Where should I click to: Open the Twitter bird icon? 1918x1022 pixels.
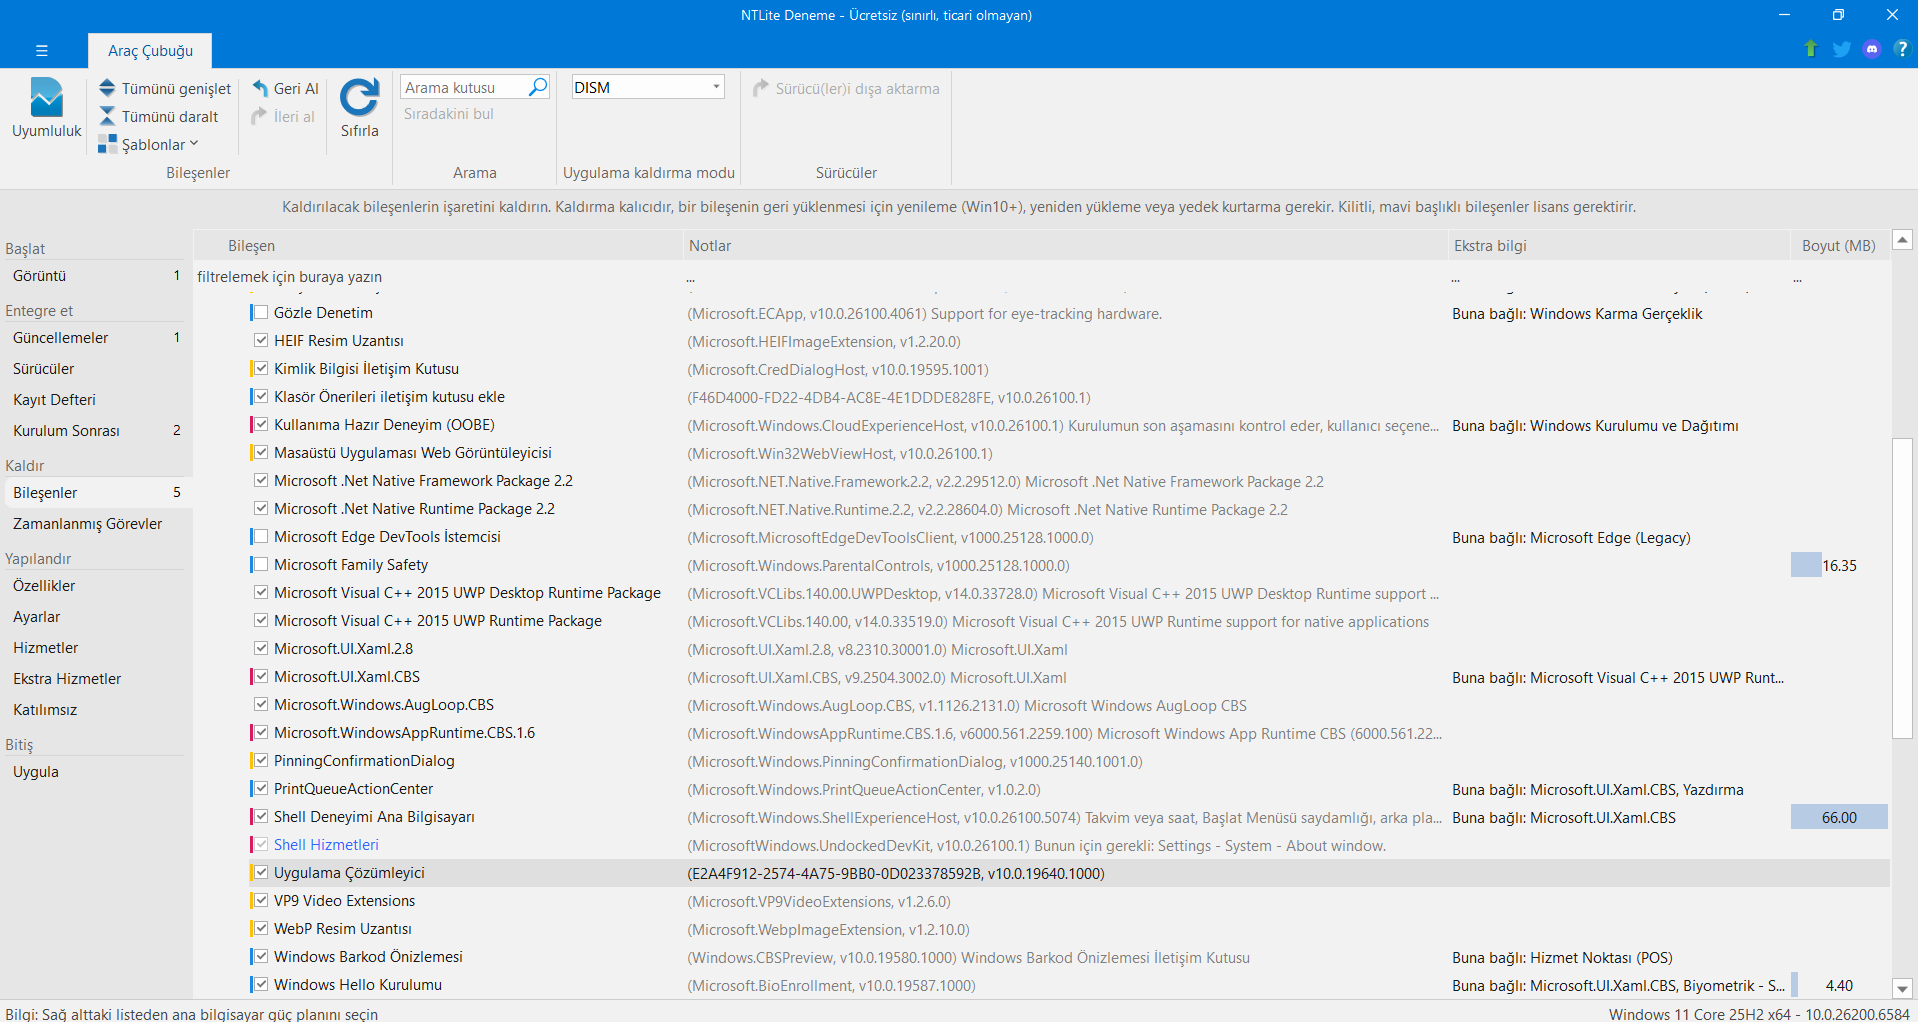(1841, 49)
